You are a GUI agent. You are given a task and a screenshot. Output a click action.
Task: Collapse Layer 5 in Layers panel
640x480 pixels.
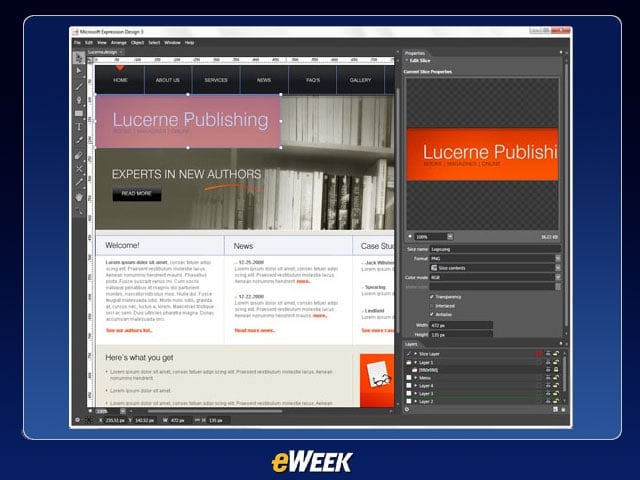(416, 362)
